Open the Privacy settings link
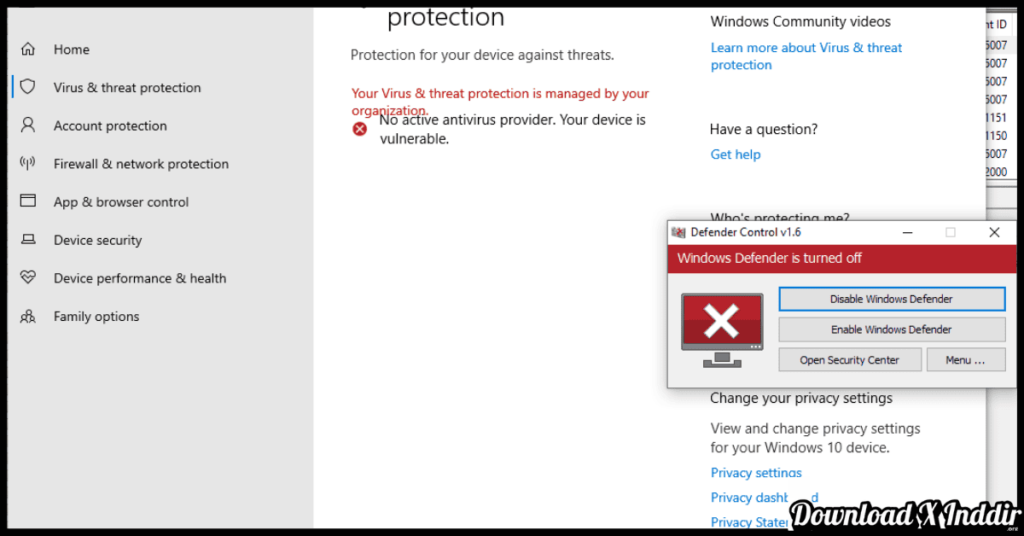This screenshot has height=536, width=1024. 756,472
